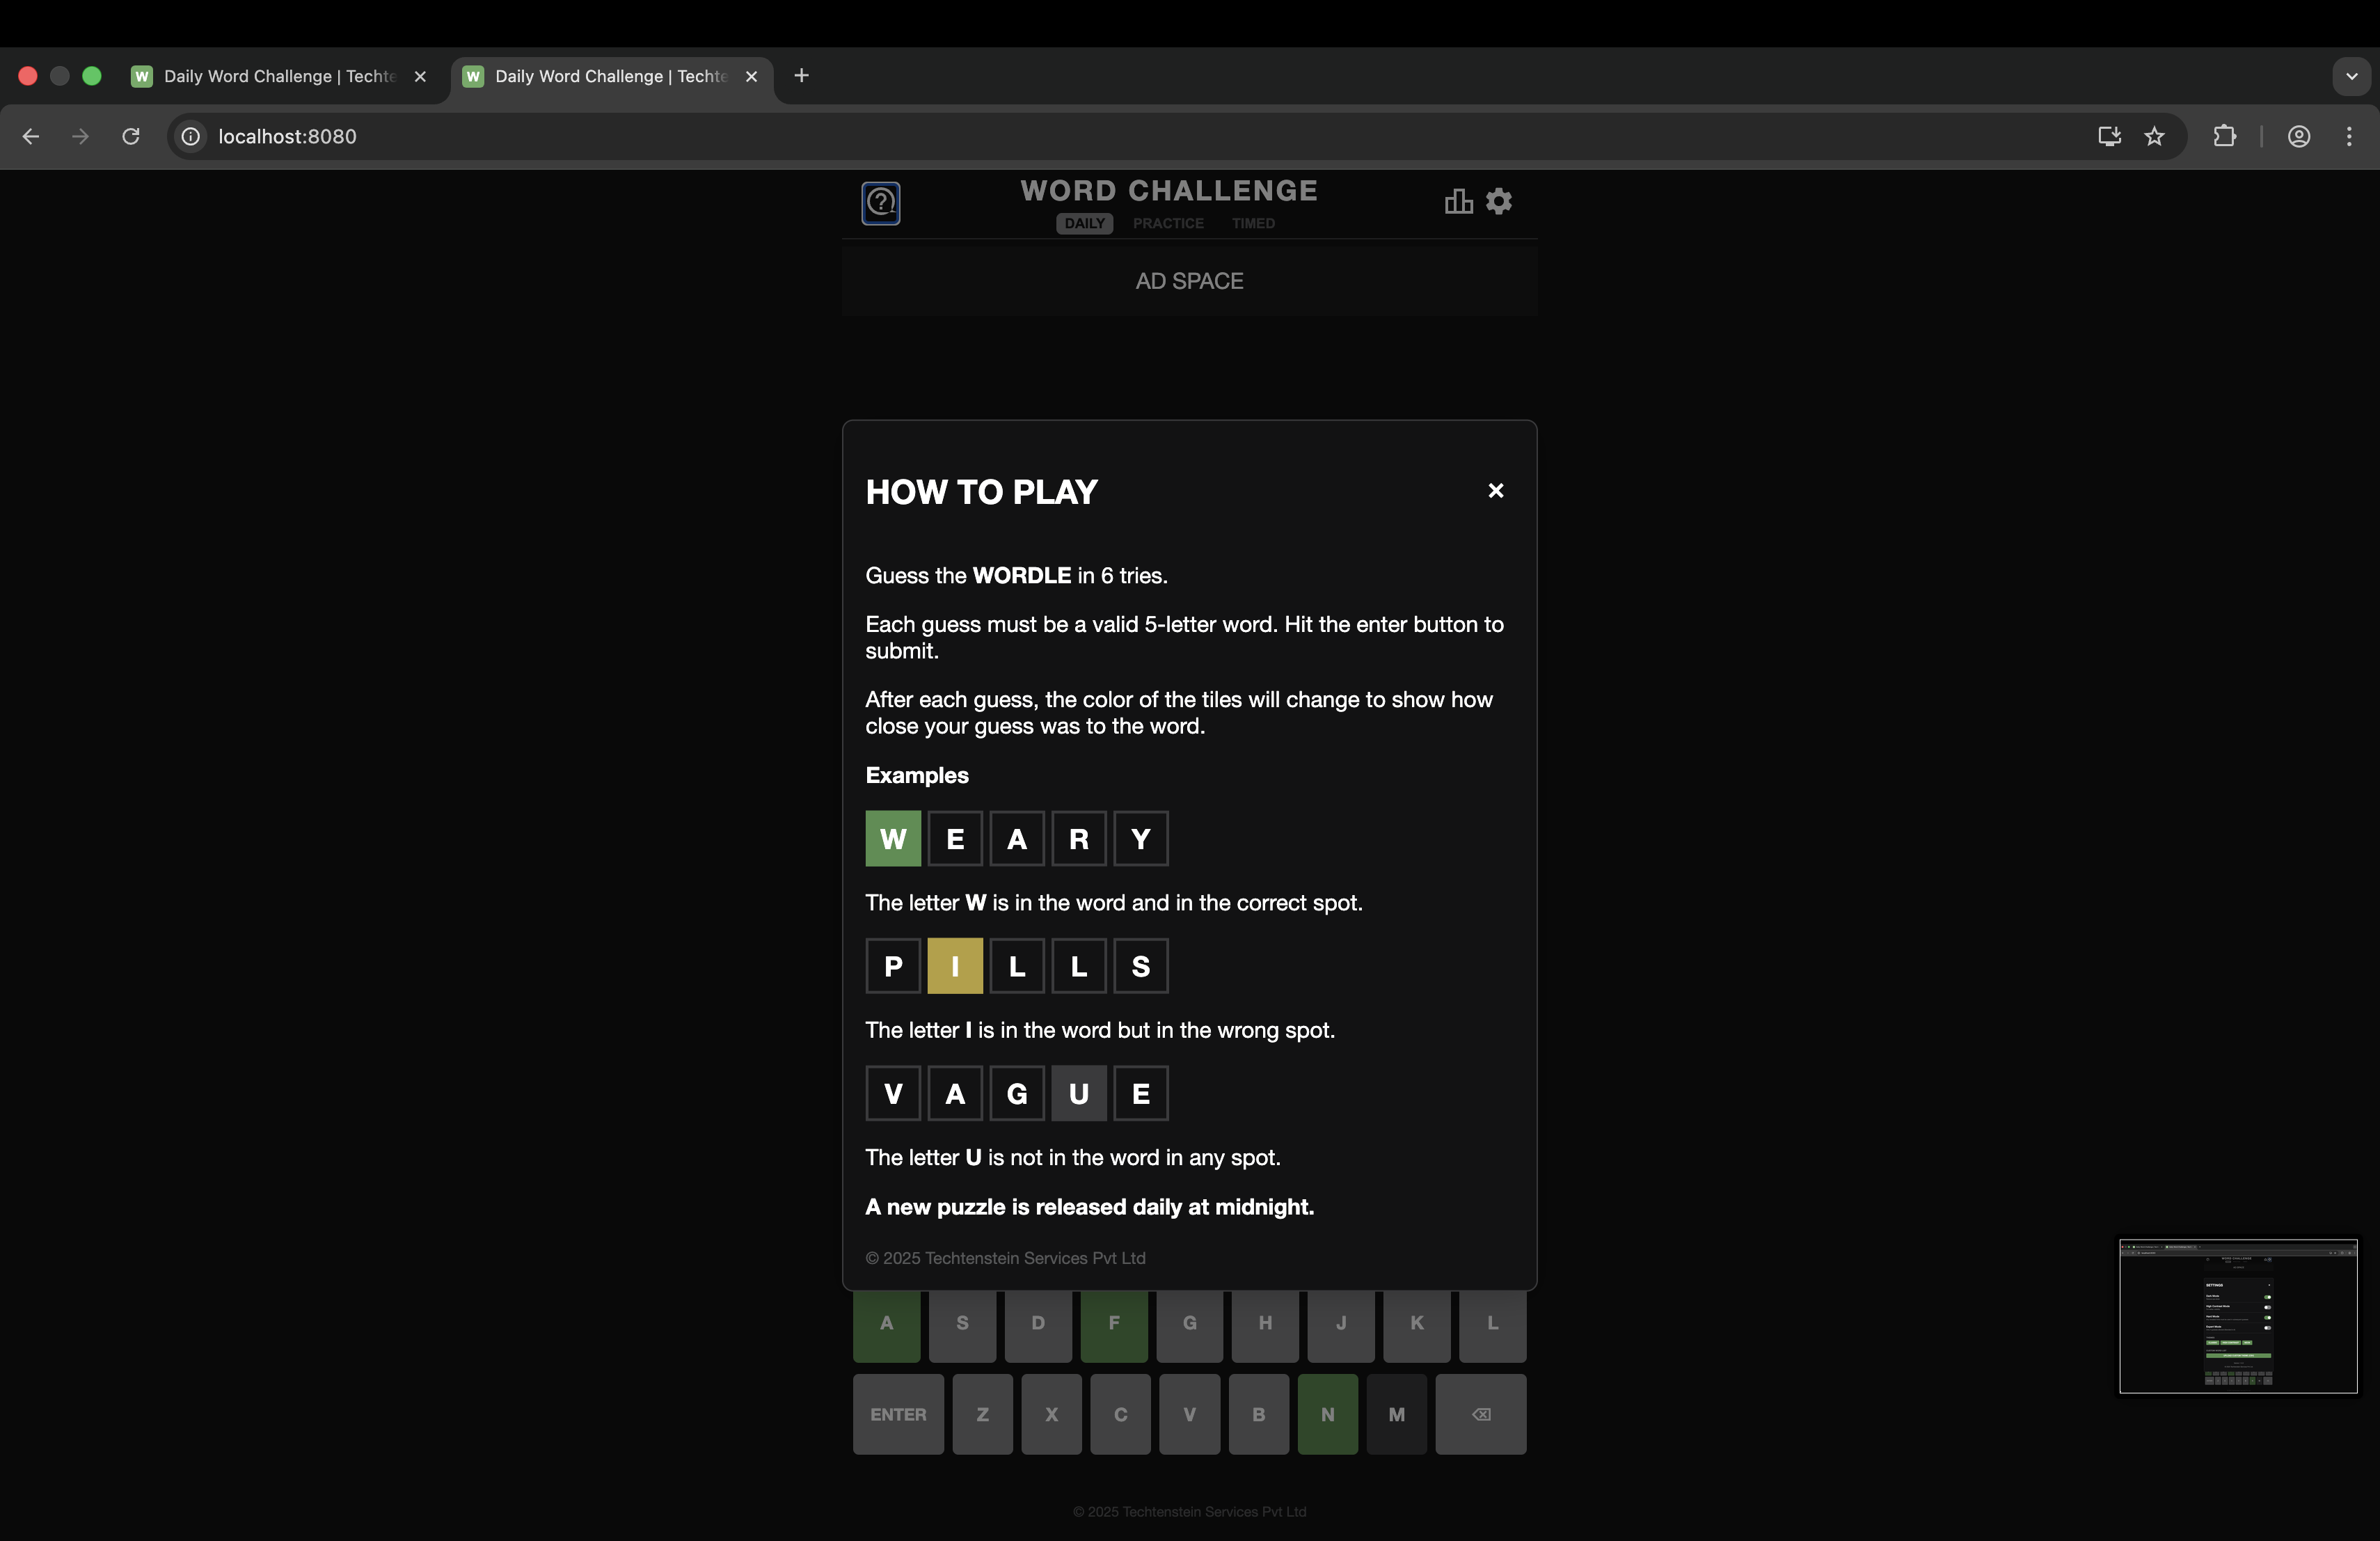Bookmark page with star icon
The height and width of the screenshot is (1541, 2380).
coord(2154,137)
